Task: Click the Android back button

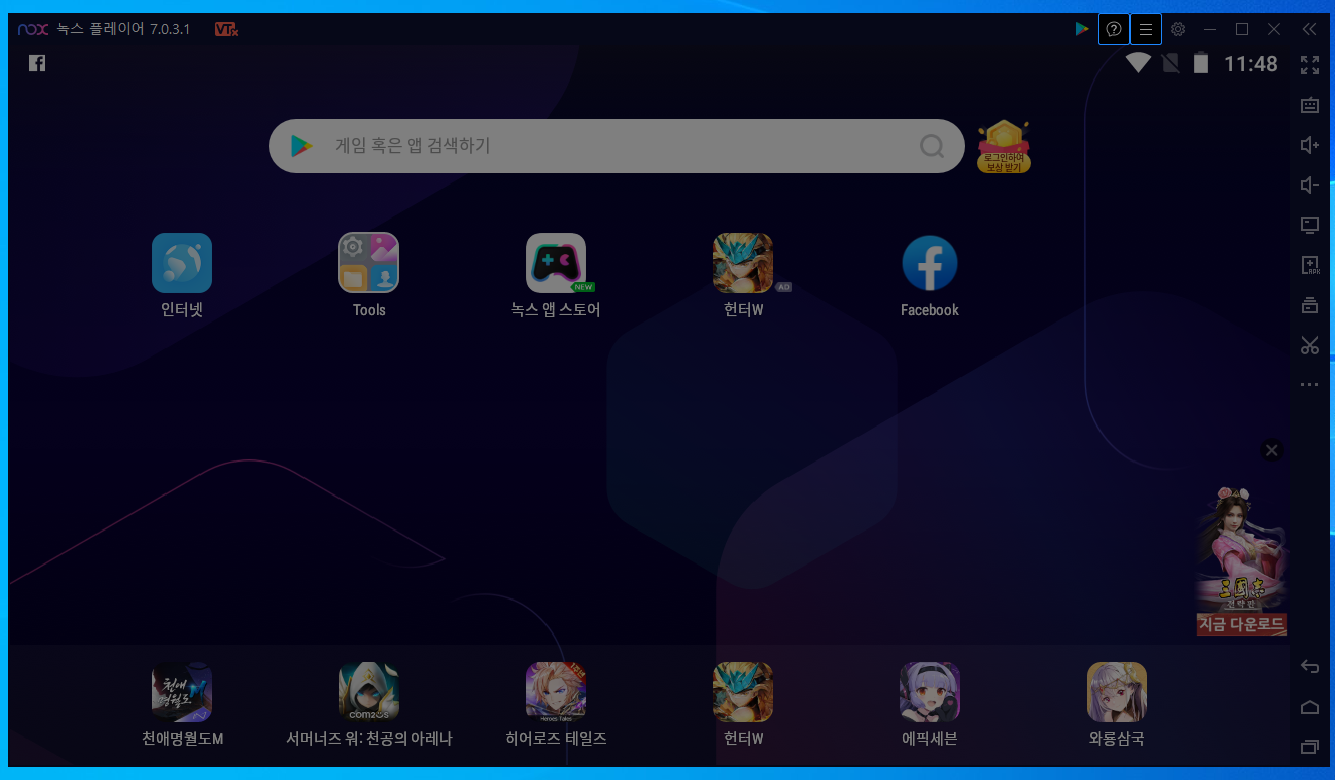Action: (x=1310, y=666)
